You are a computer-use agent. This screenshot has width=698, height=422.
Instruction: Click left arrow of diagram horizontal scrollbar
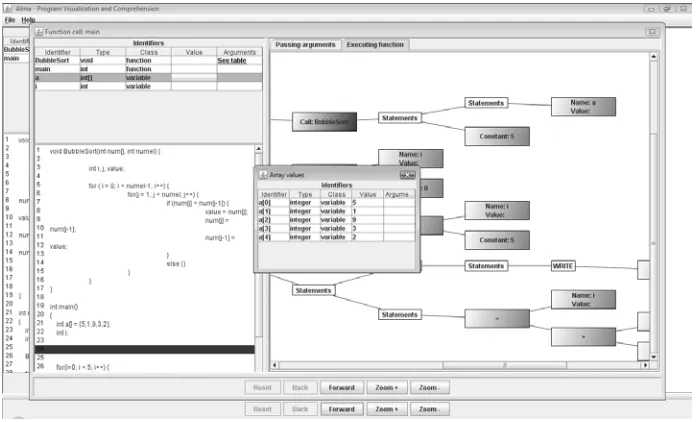click(x=275, y=365)
